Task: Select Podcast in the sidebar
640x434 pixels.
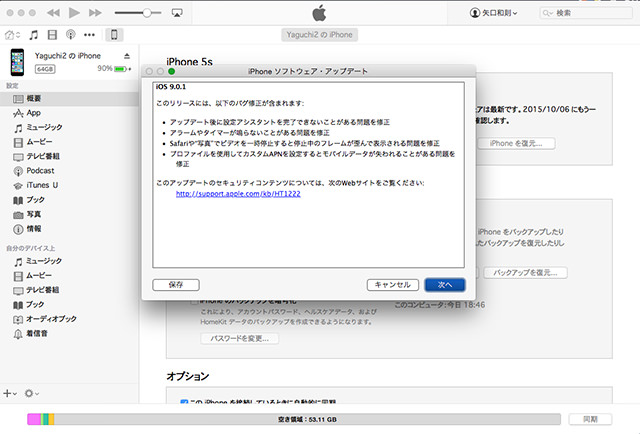Action: click(69, 171)
